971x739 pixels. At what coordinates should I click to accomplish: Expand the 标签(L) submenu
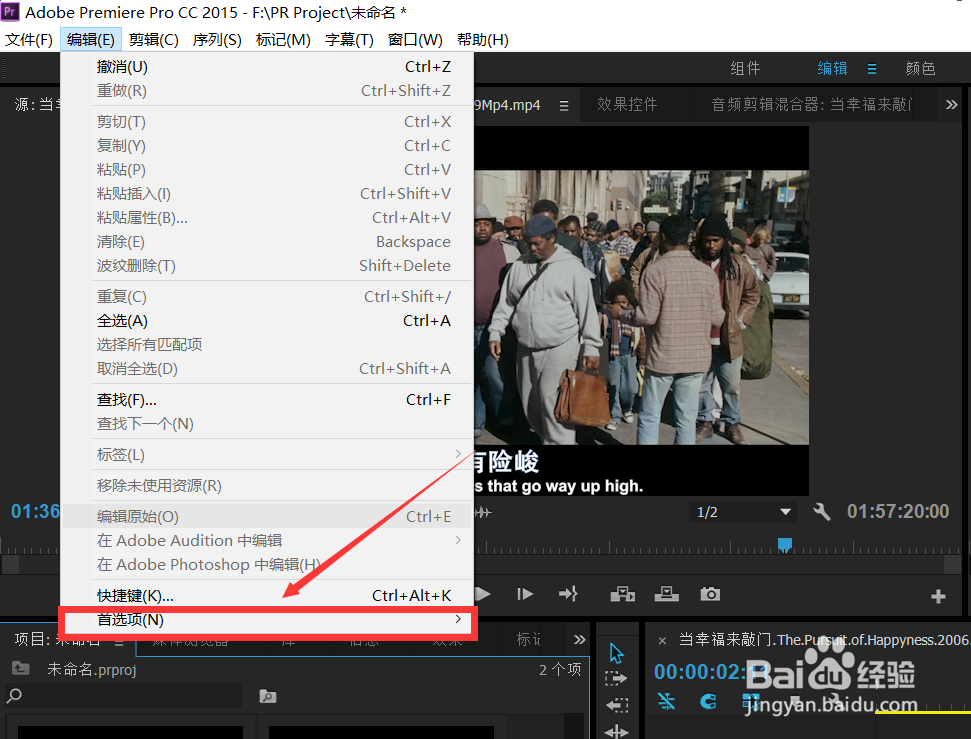click(x=268, y=455)
